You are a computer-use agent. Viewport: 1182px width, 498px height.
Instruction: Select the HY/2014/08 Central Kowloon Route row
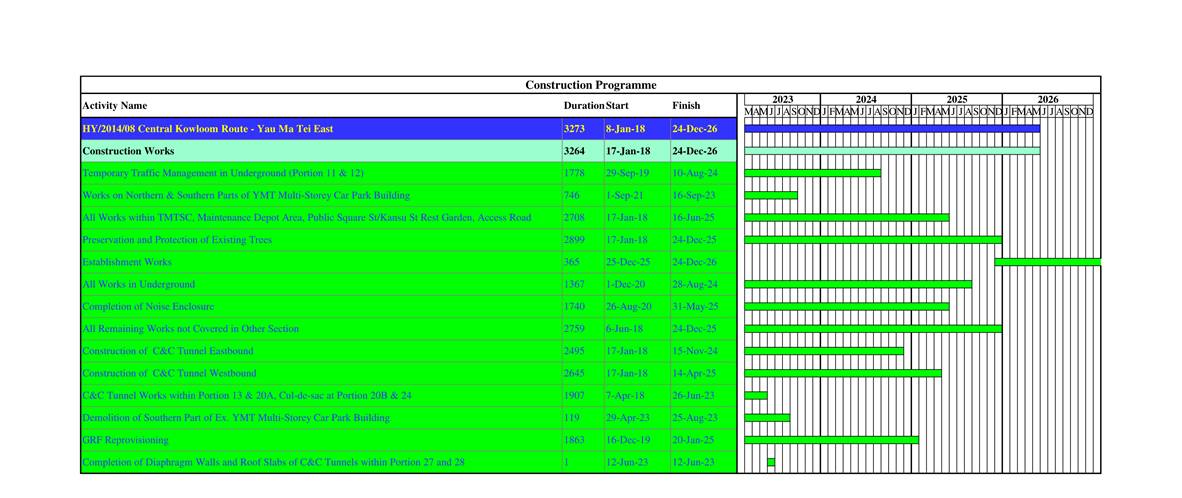coord(208,129)
